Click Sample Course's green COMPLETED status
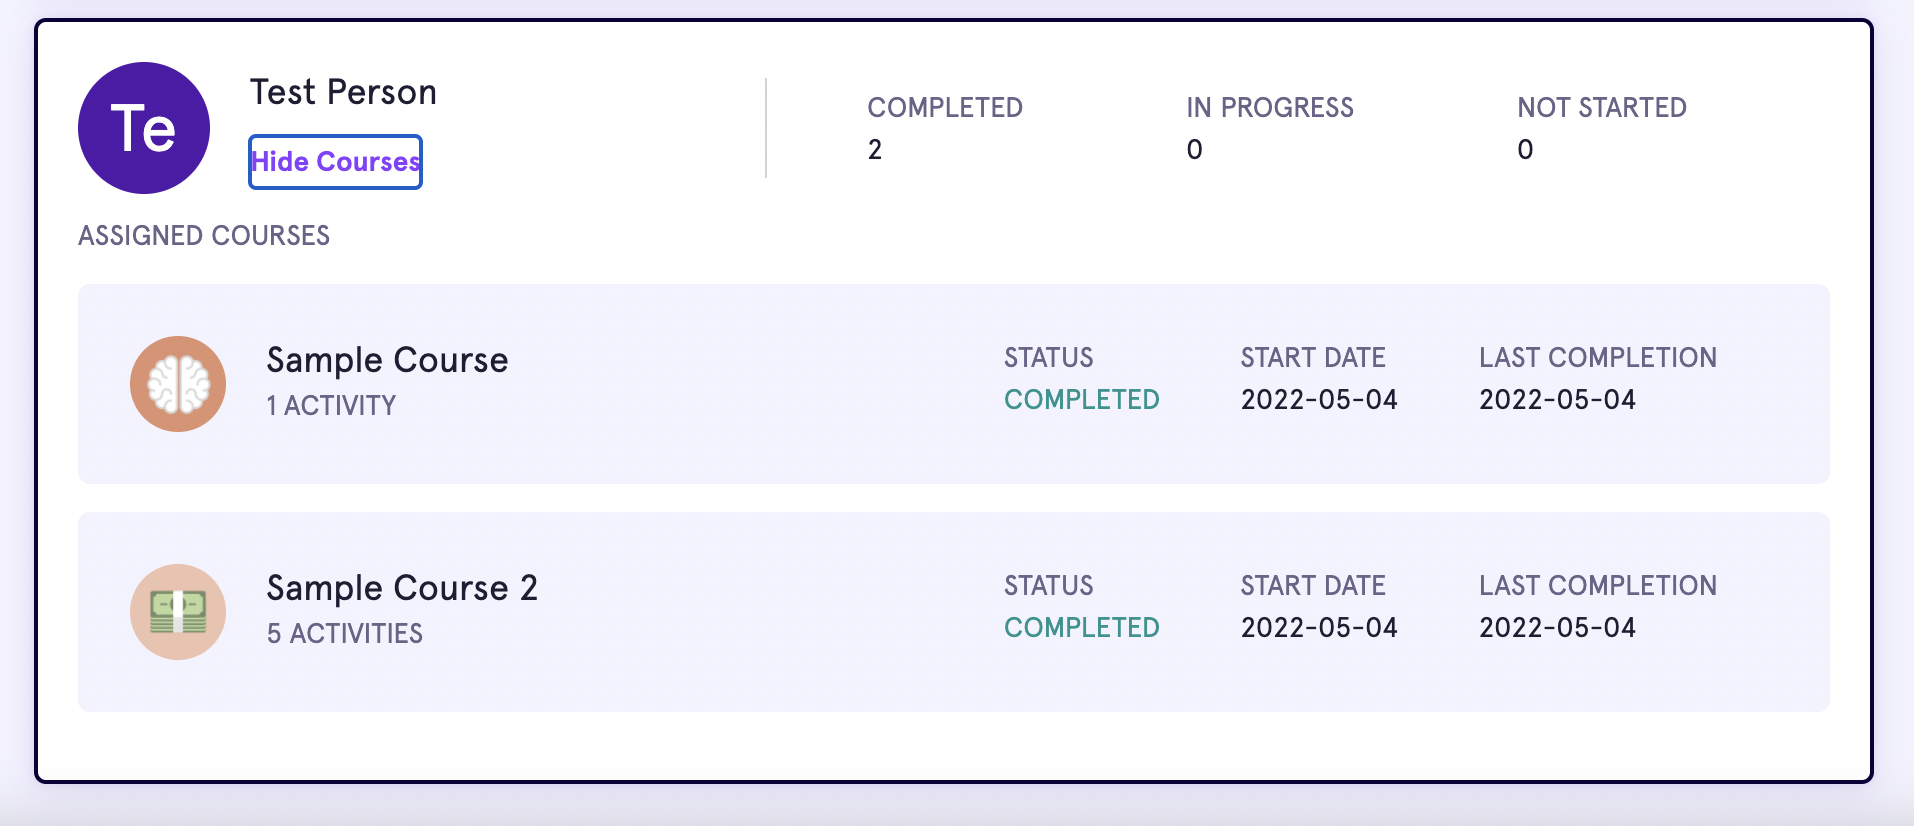The height and width of the screenshot is (826, 1914). pos(1082,399)
